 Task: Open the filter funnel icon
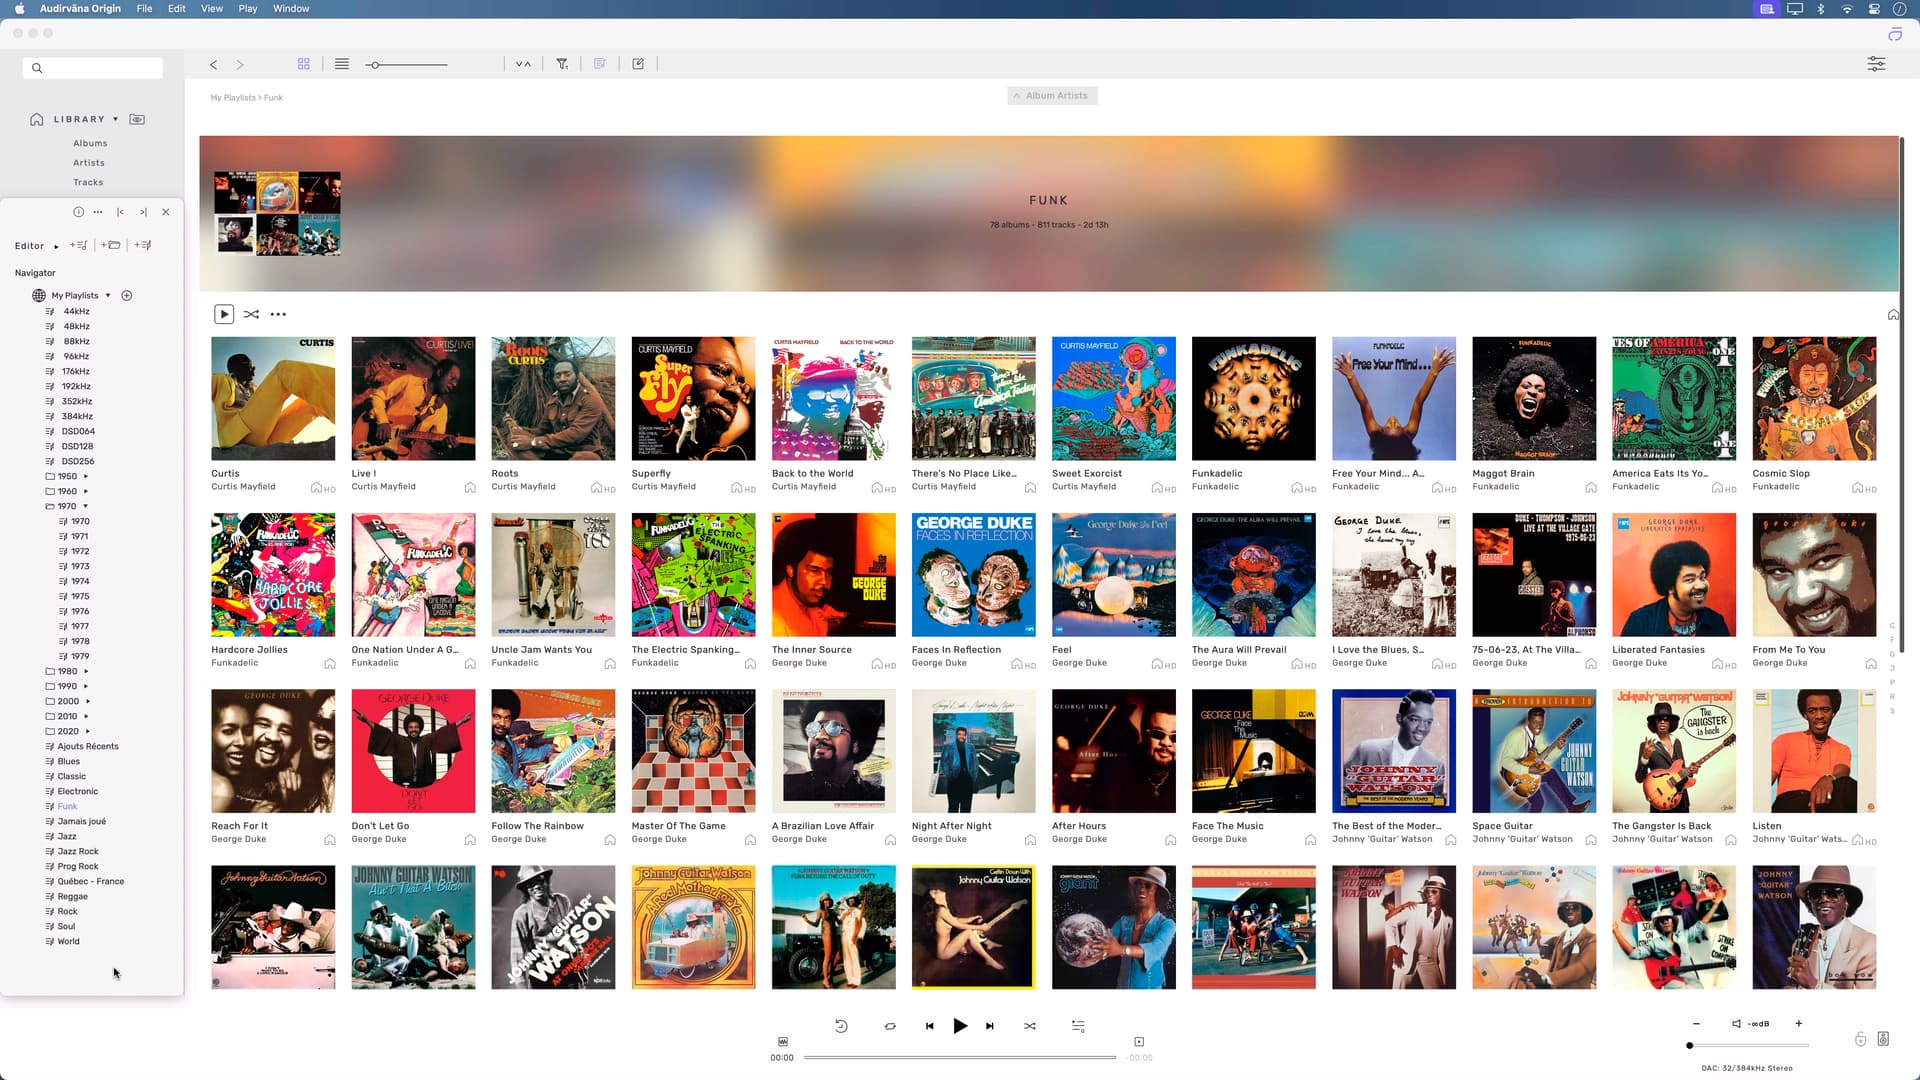coord(562,64)
